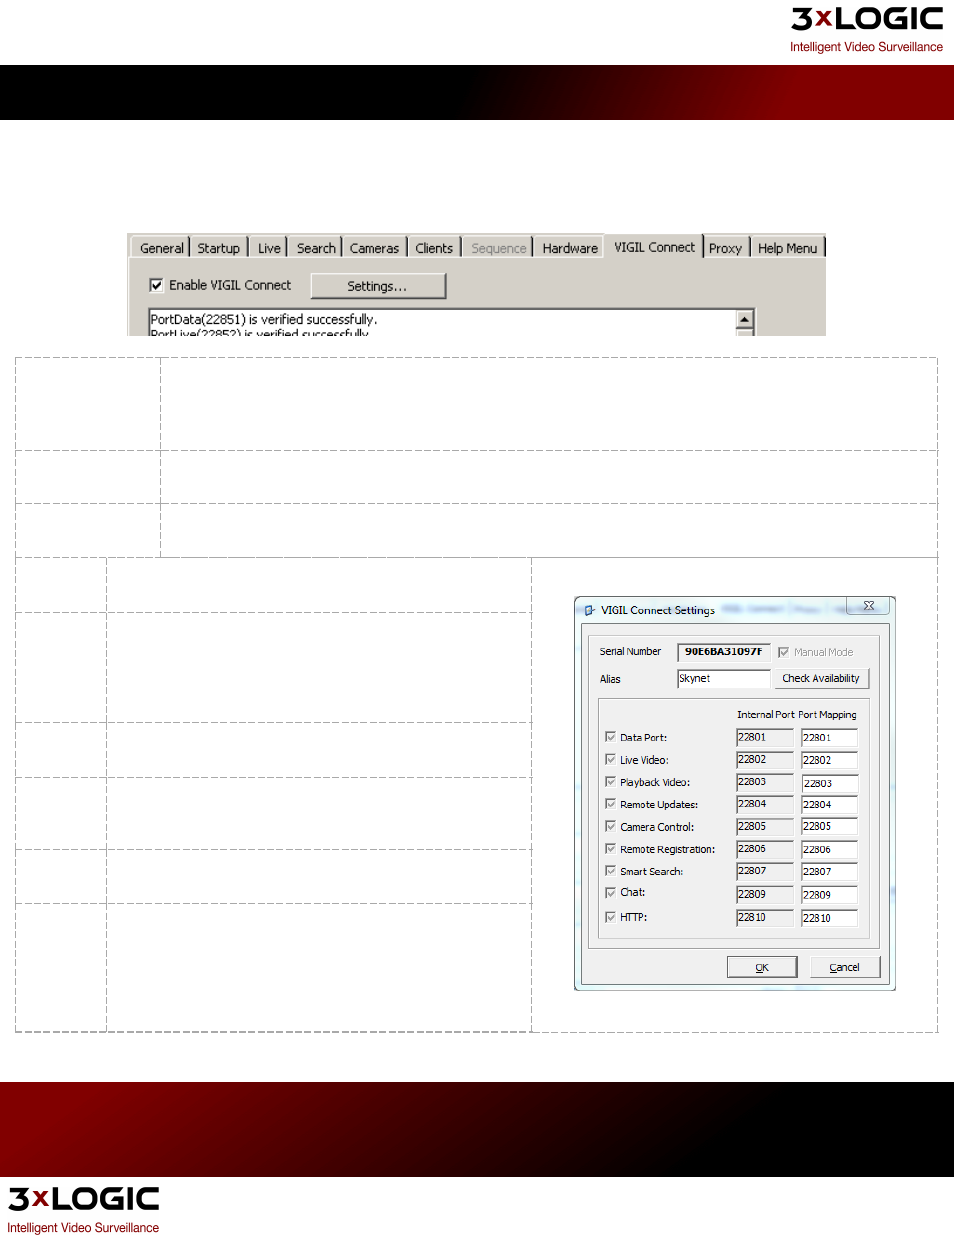Click the Data Port internal port field

765,738
